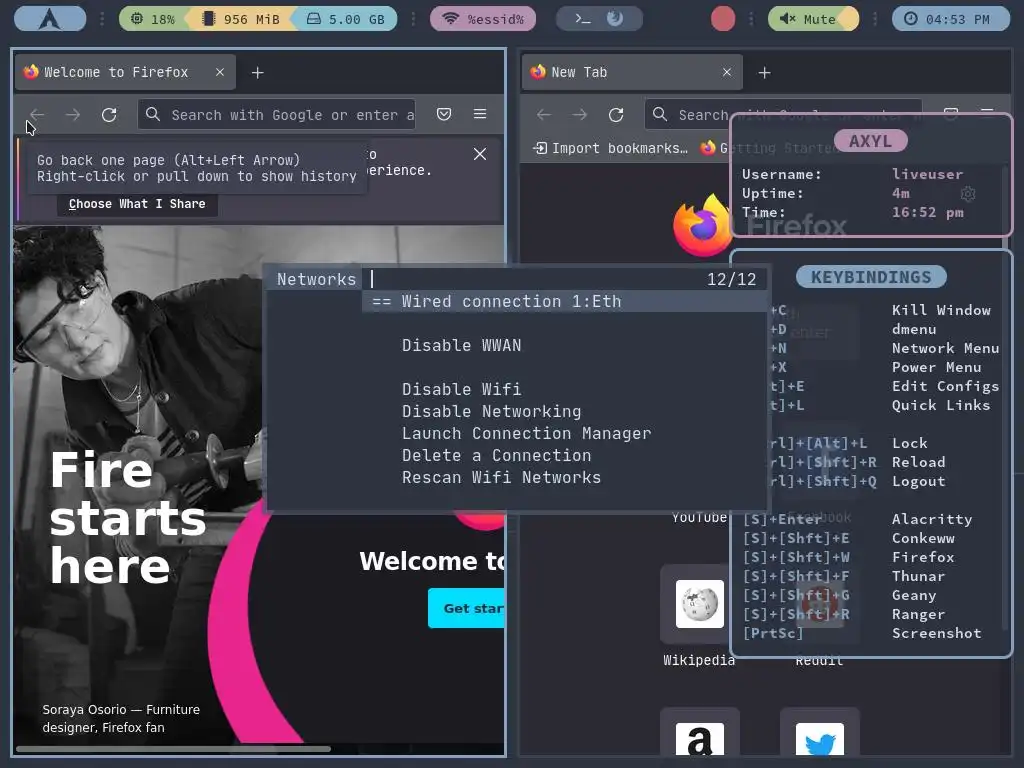Click Alacritty keybinding text

(x=932, y=519)
